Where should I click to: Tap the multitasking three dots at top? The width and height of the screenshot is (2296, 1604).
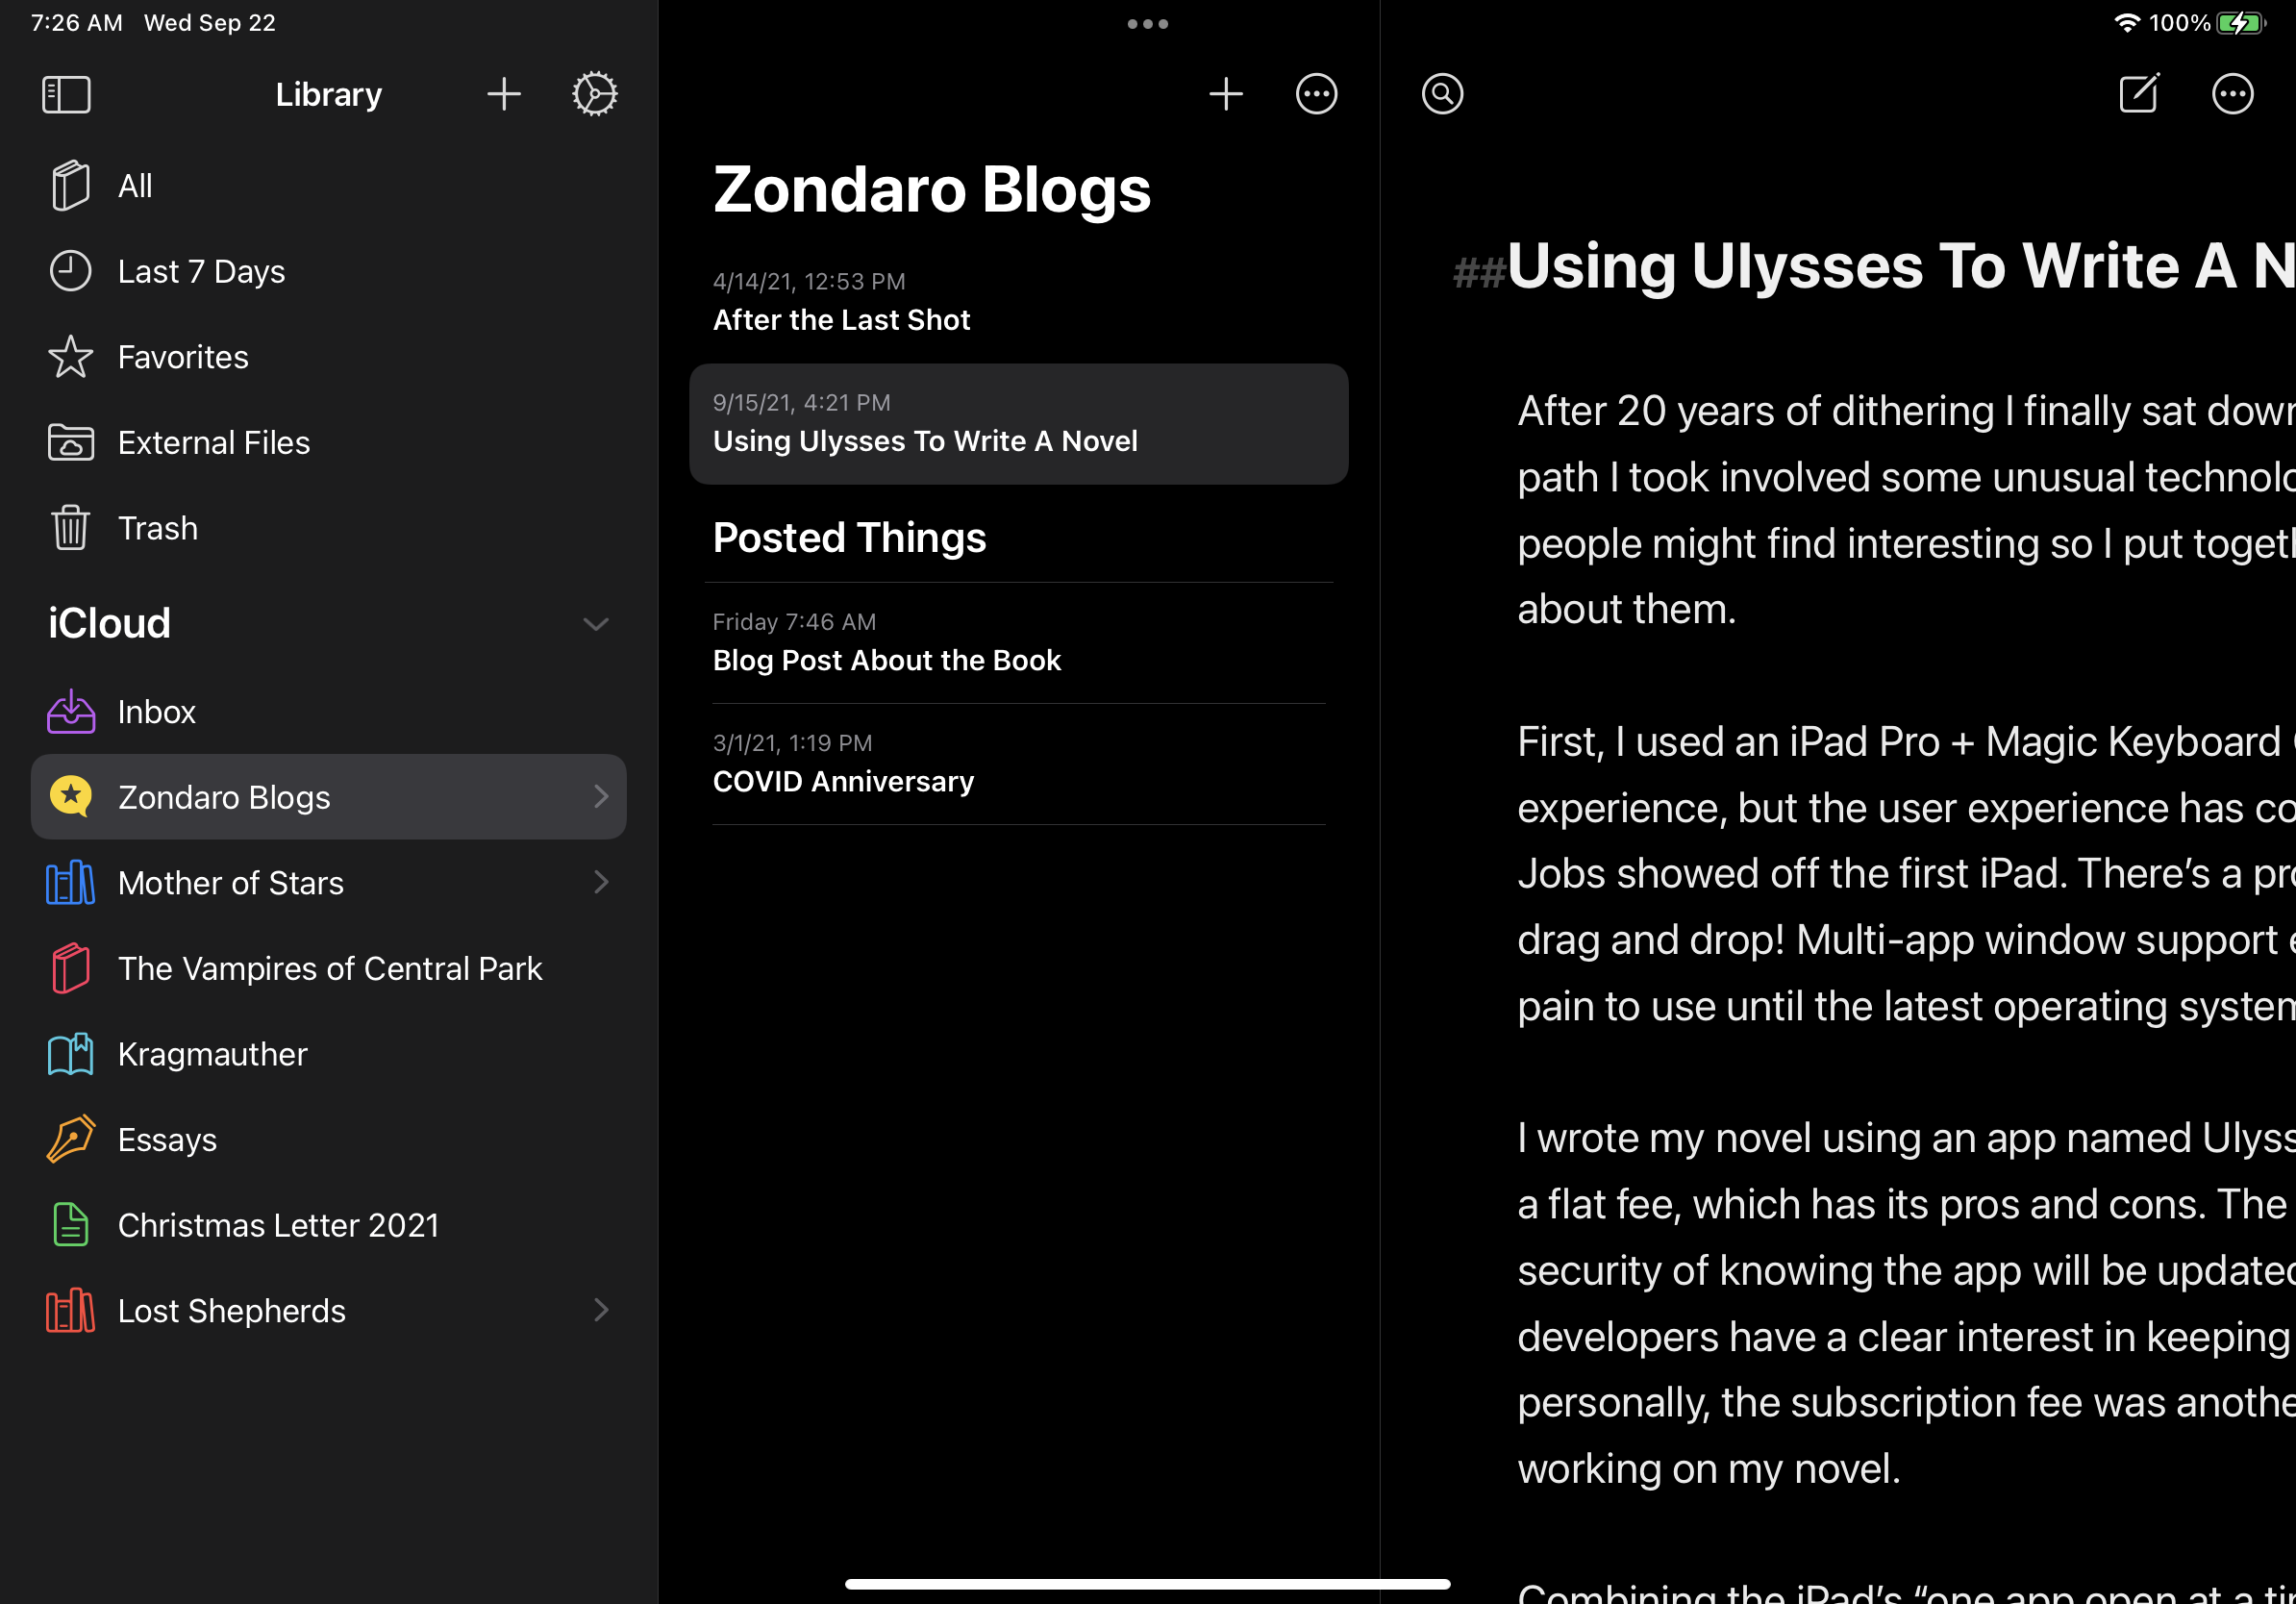click(x=1147, y=24)
